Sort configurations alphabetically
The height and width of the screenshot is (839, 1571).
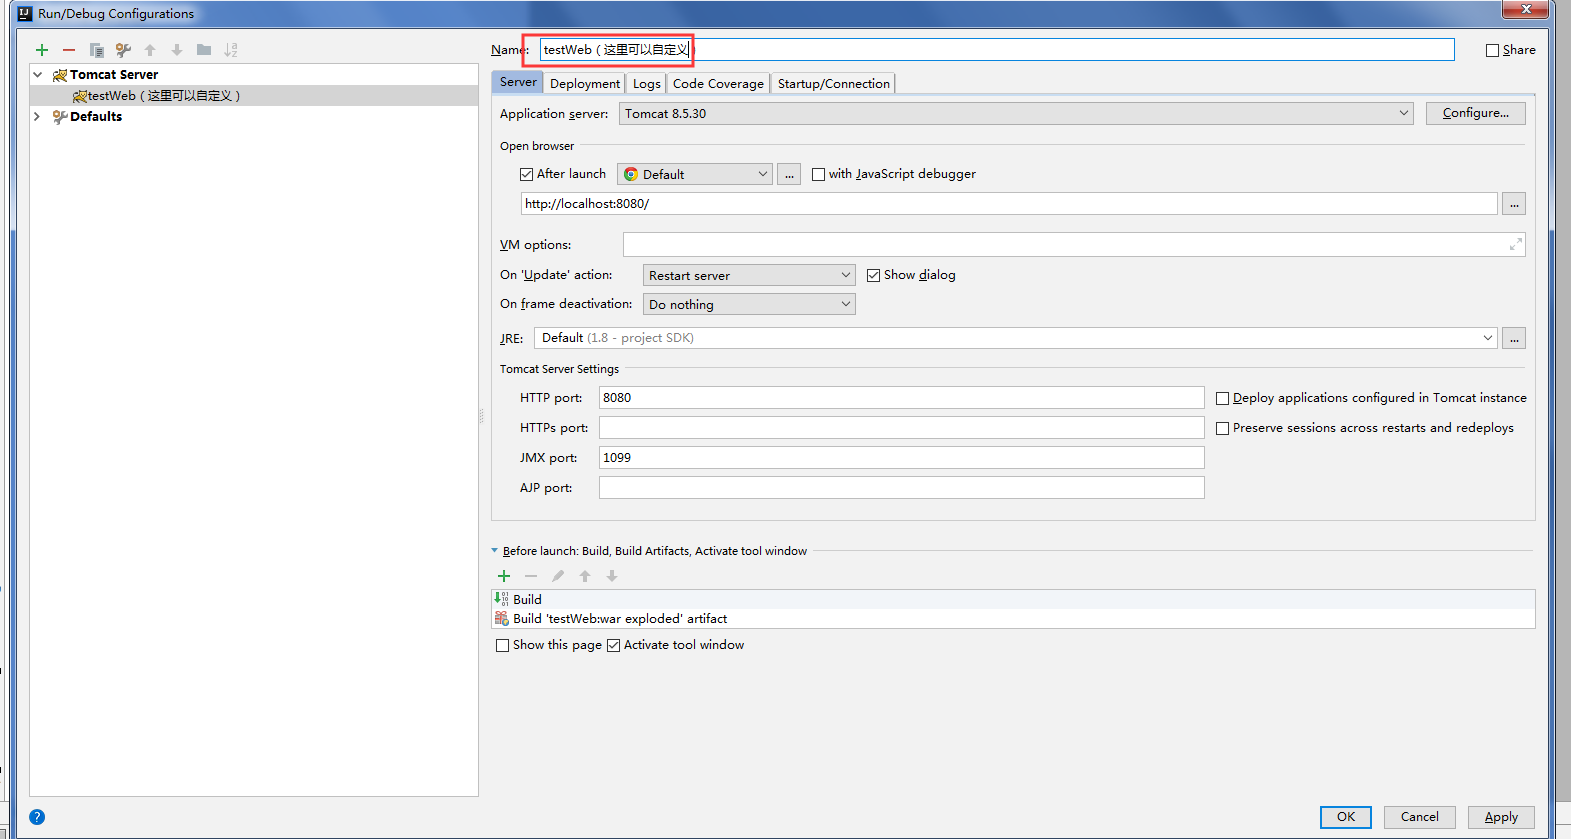coord(231,50)
